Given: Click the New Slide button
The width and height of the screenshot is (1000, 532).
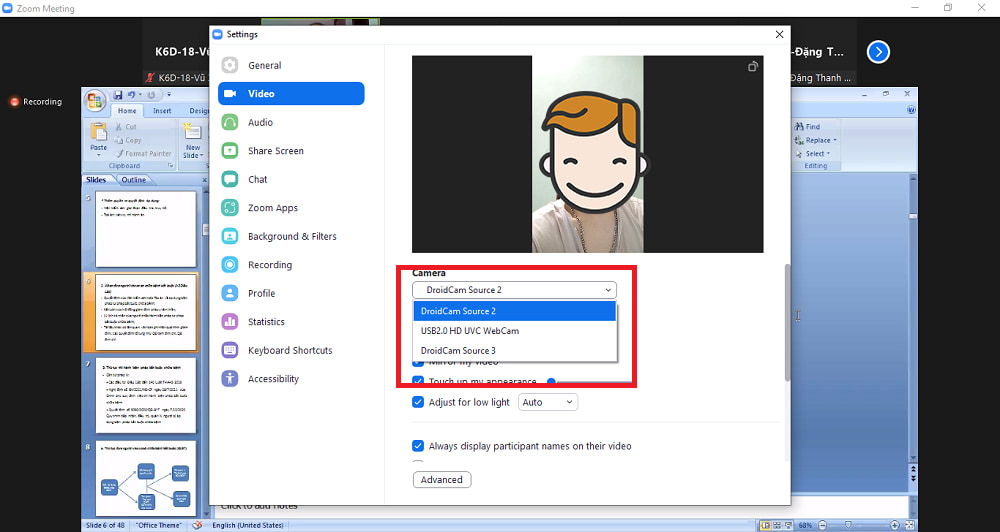Looking at the screenshot, I should [x=192, y=142].
